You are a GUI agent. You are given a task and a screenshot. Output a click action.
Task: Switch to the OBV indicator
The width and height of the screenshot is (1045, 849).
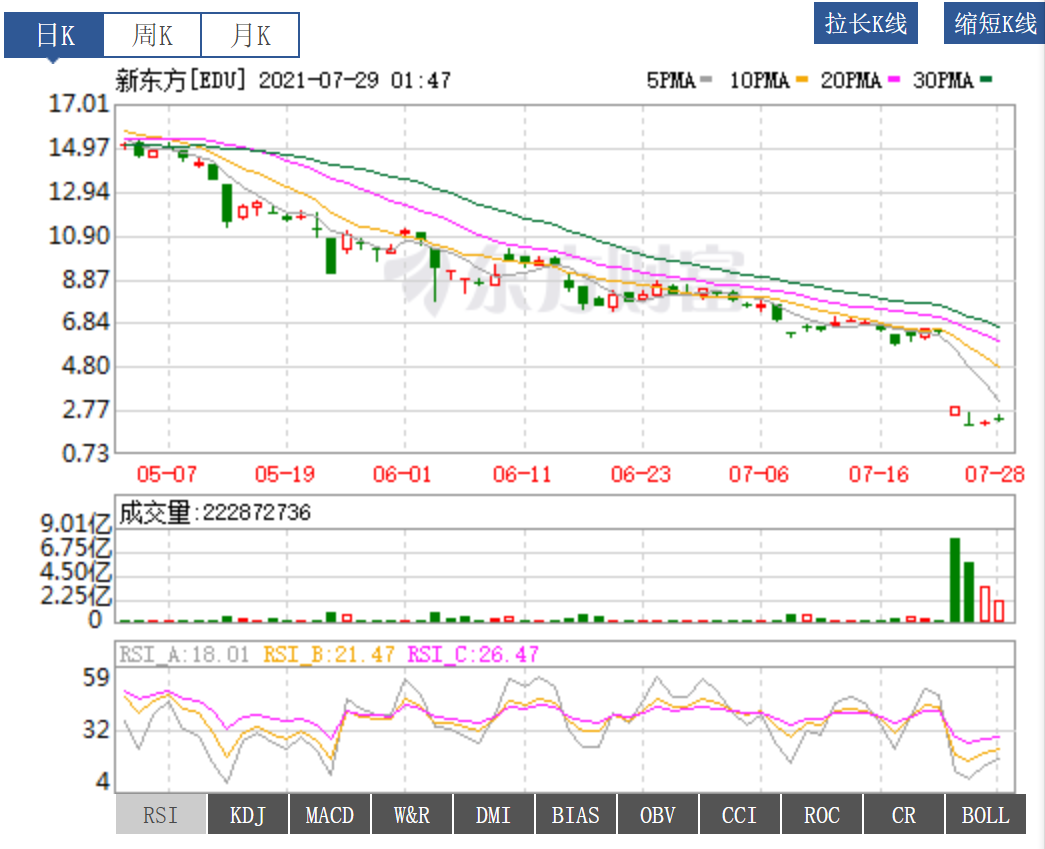click(x=658, y=815)
